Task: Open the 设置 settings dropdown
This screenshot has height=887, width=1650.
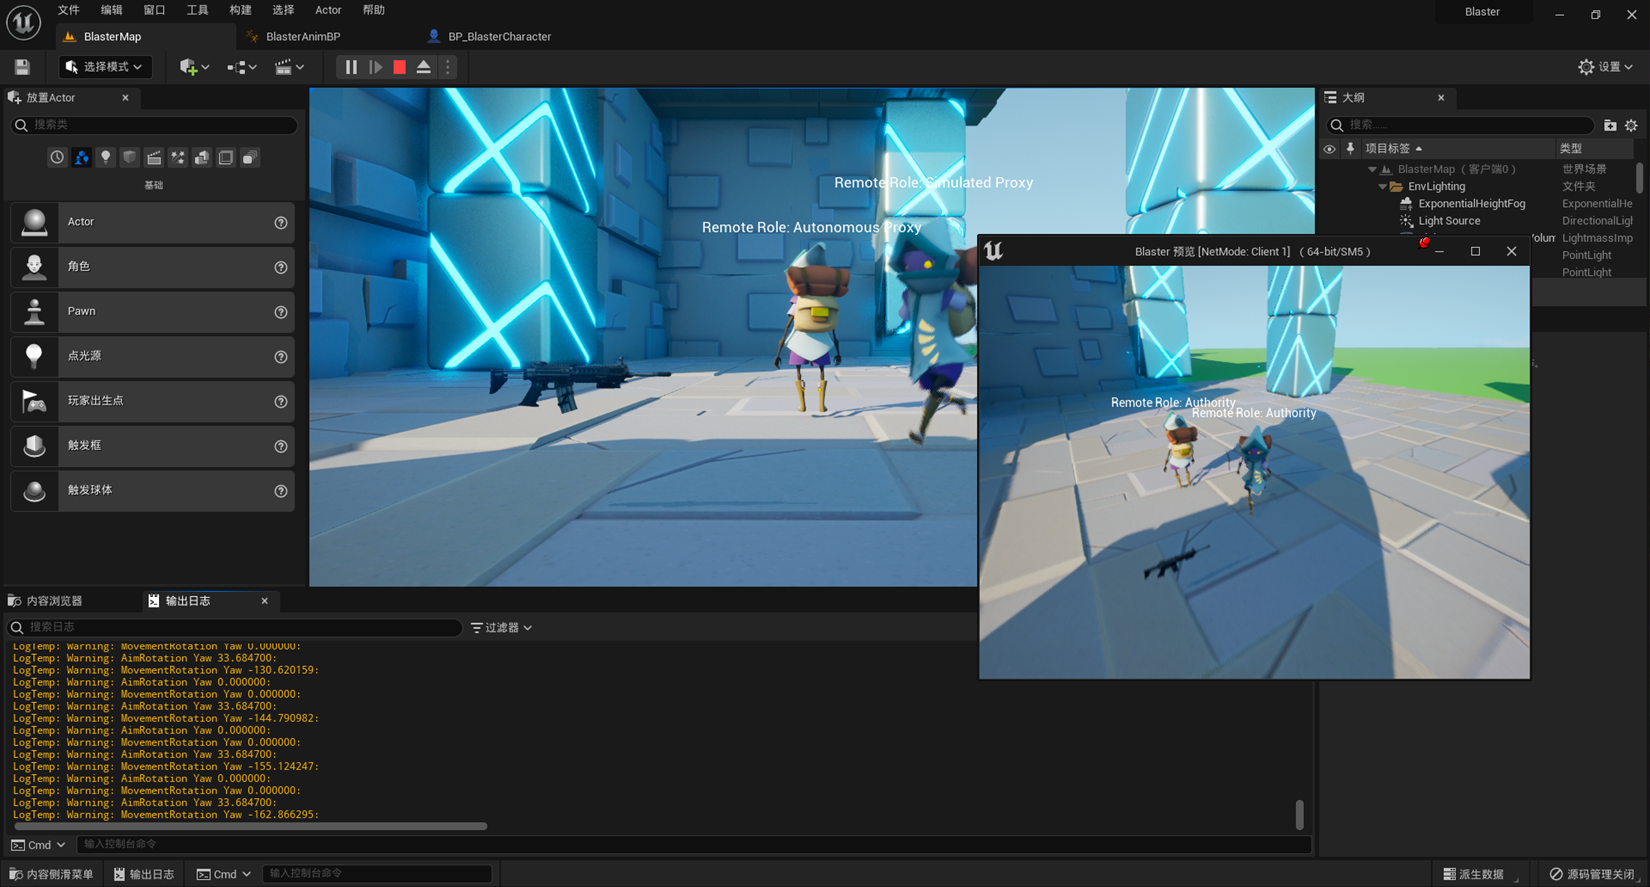Action: 1605,67
